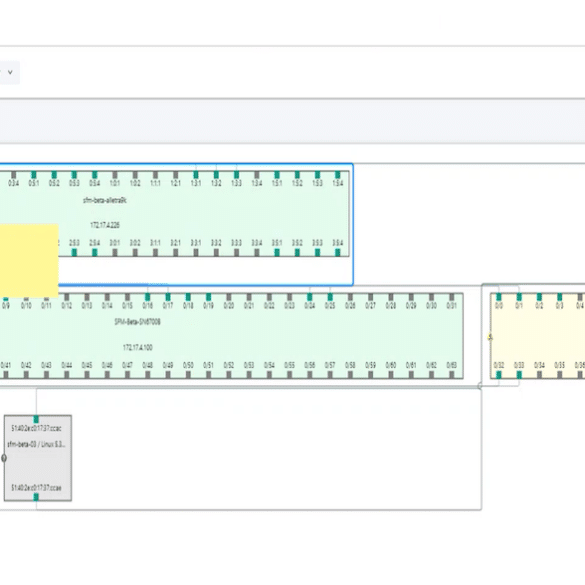
Task: Click gray port 3:1:1 on the array
Action: (156, 253)
